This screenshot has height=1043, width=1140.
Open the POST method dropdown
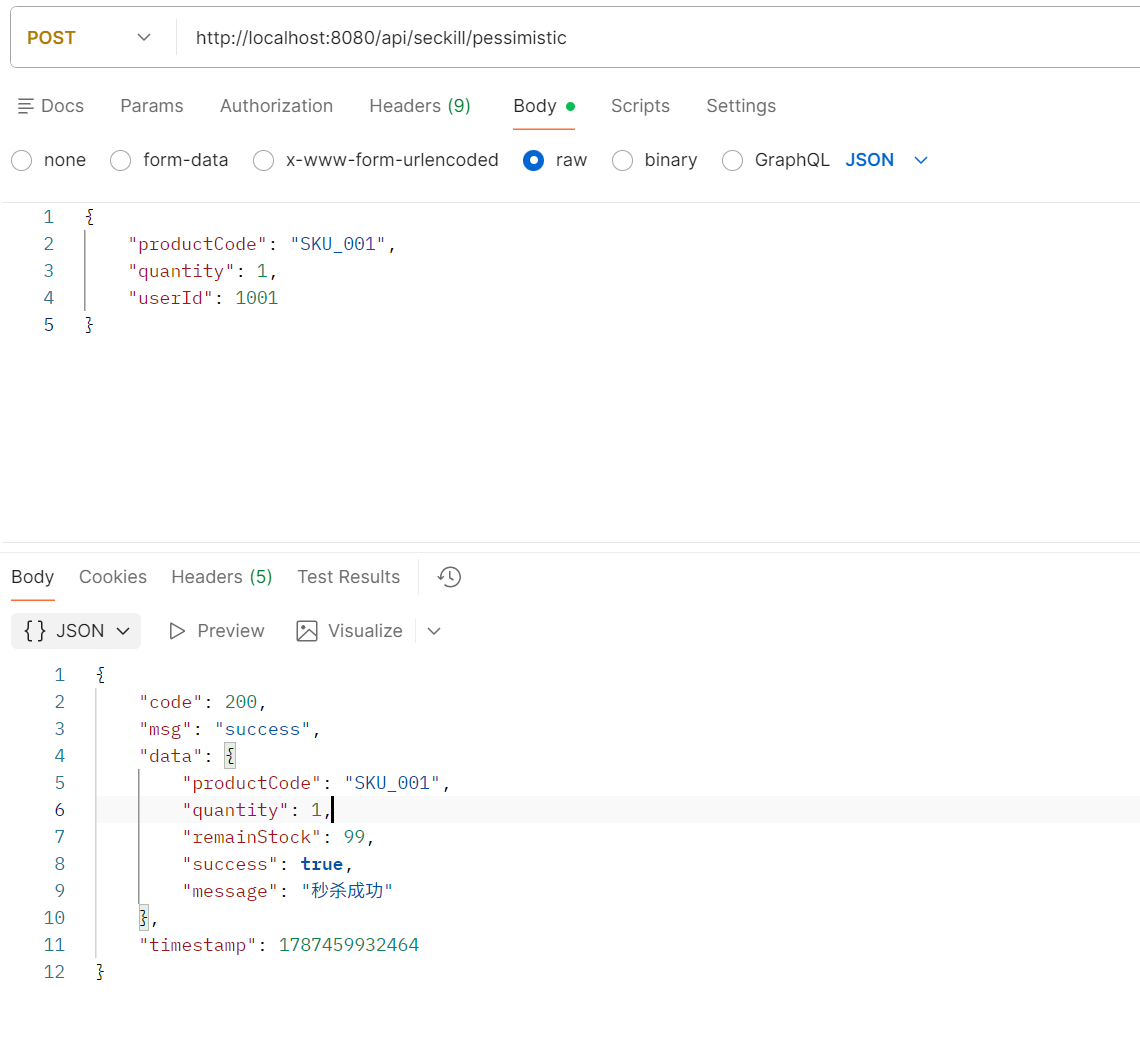[89, 38]
